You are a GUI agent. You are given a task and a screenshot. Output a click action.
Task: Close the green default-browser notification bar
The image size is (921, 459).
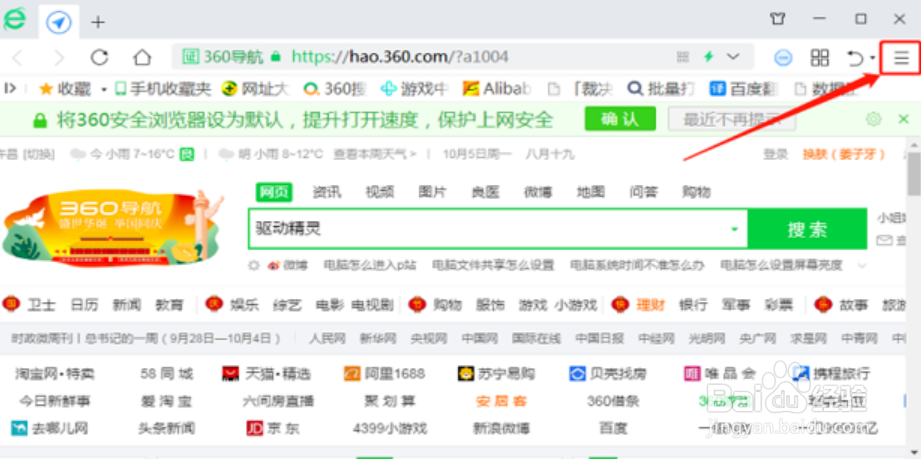[904, 119]
